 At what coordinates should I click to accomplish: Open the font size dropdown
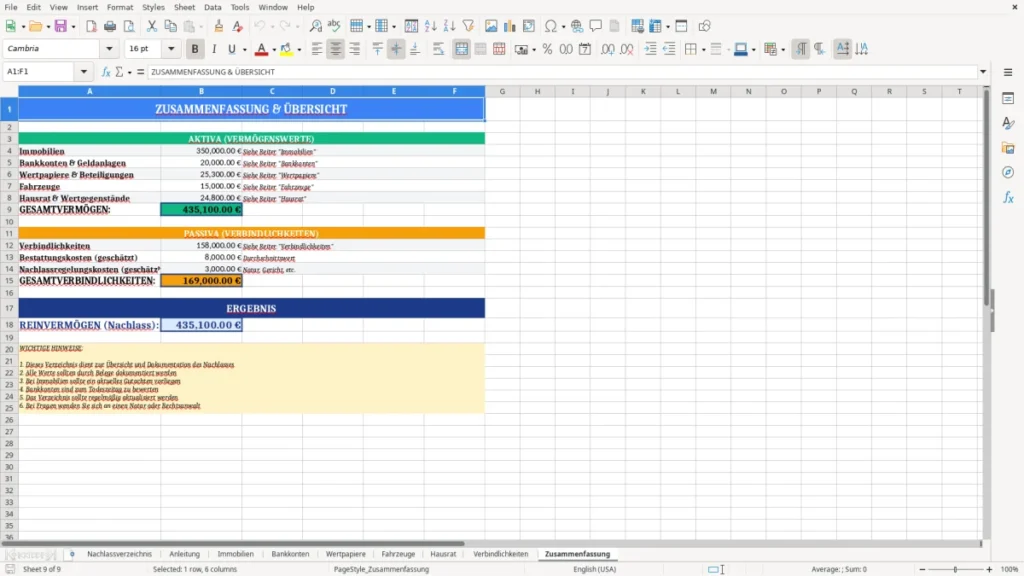pyautogui.click(x=171, y=48)
